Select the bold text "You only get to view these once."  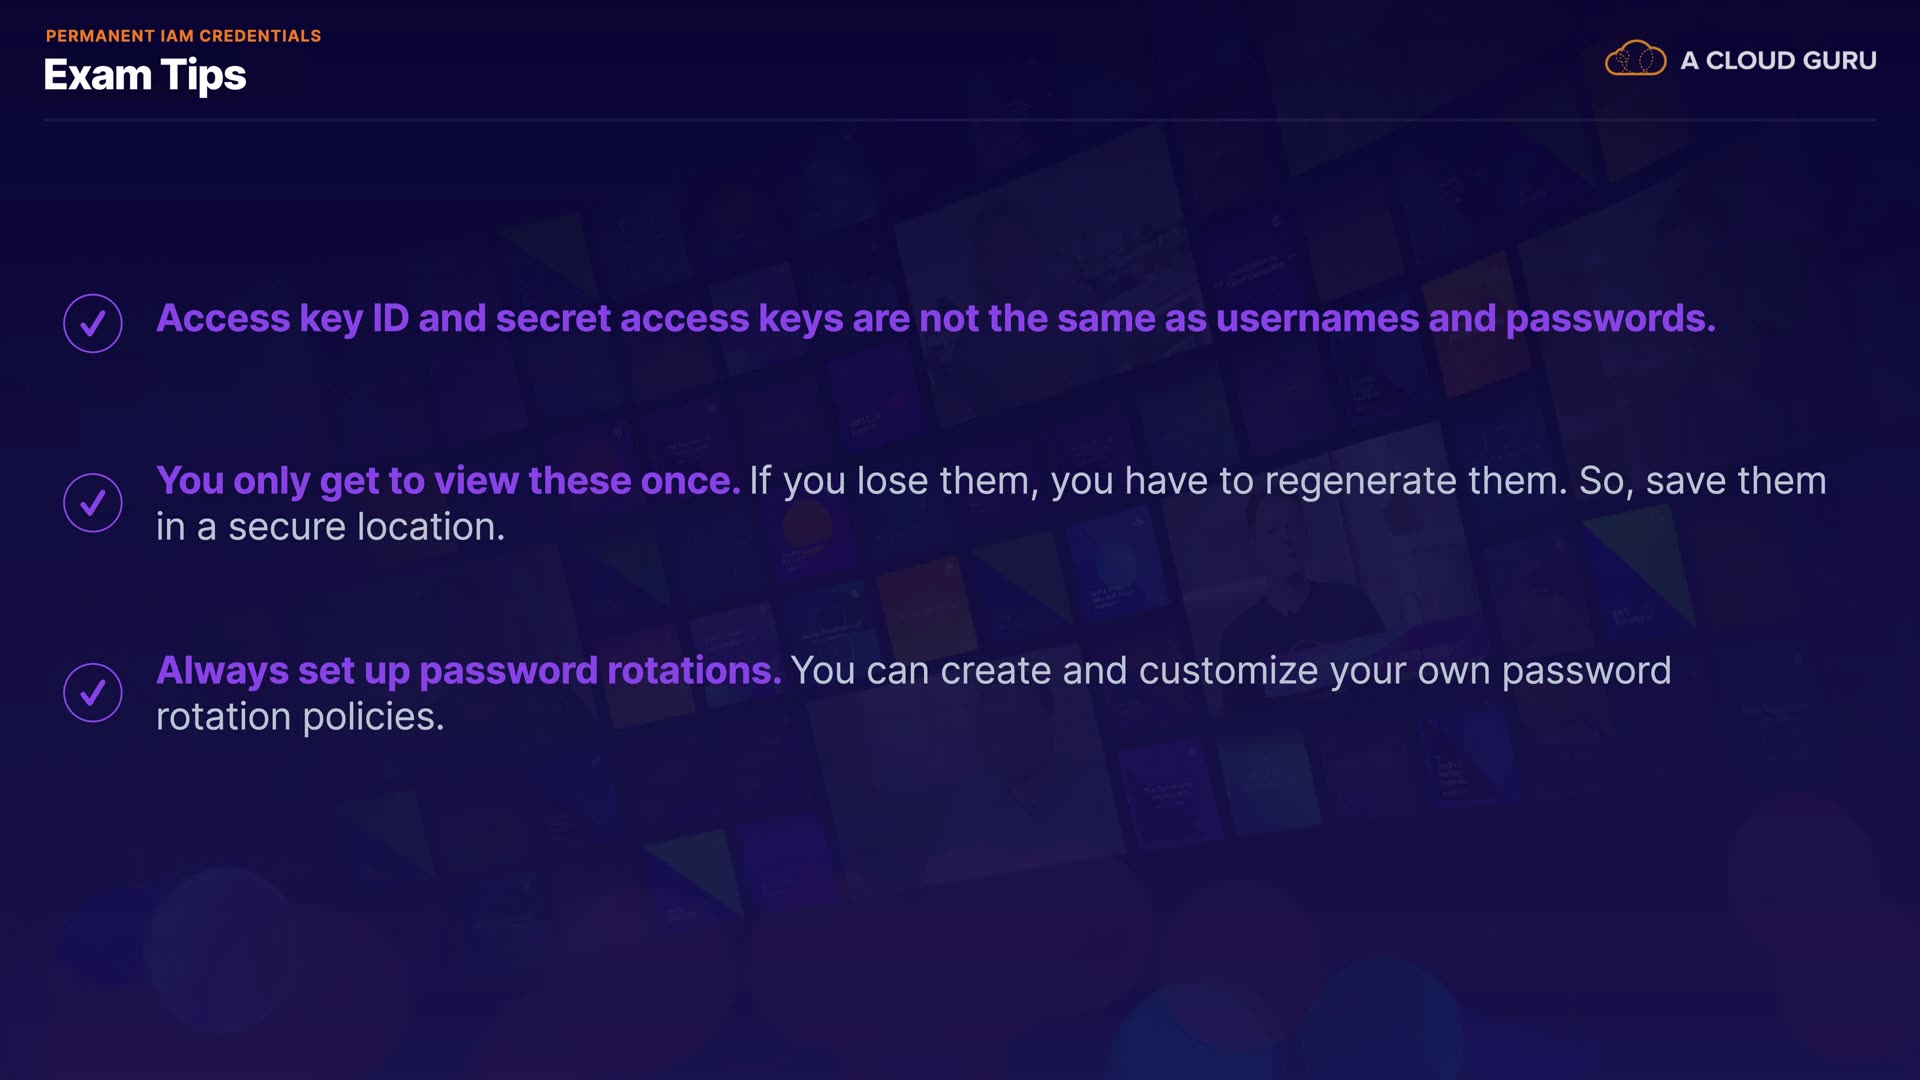coord(448,481)
